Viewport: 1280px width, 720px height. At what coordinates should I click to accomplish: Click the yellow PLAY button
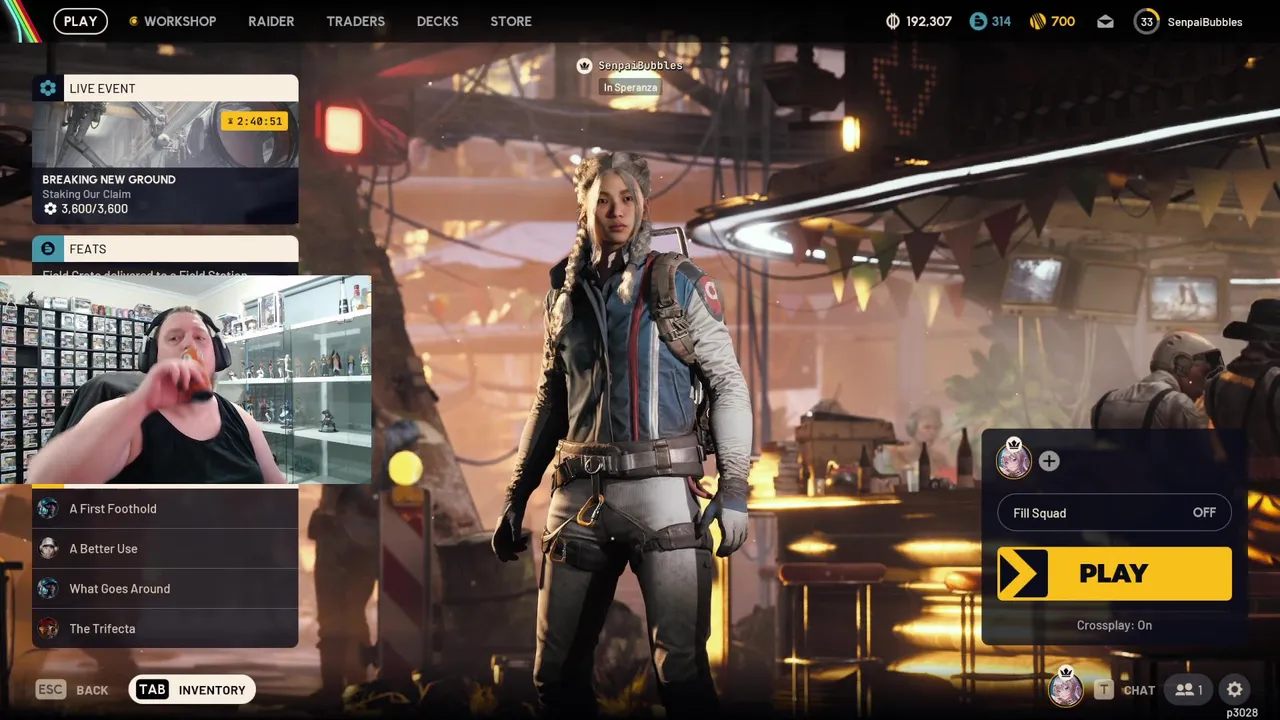click(x=1114, y=573)
